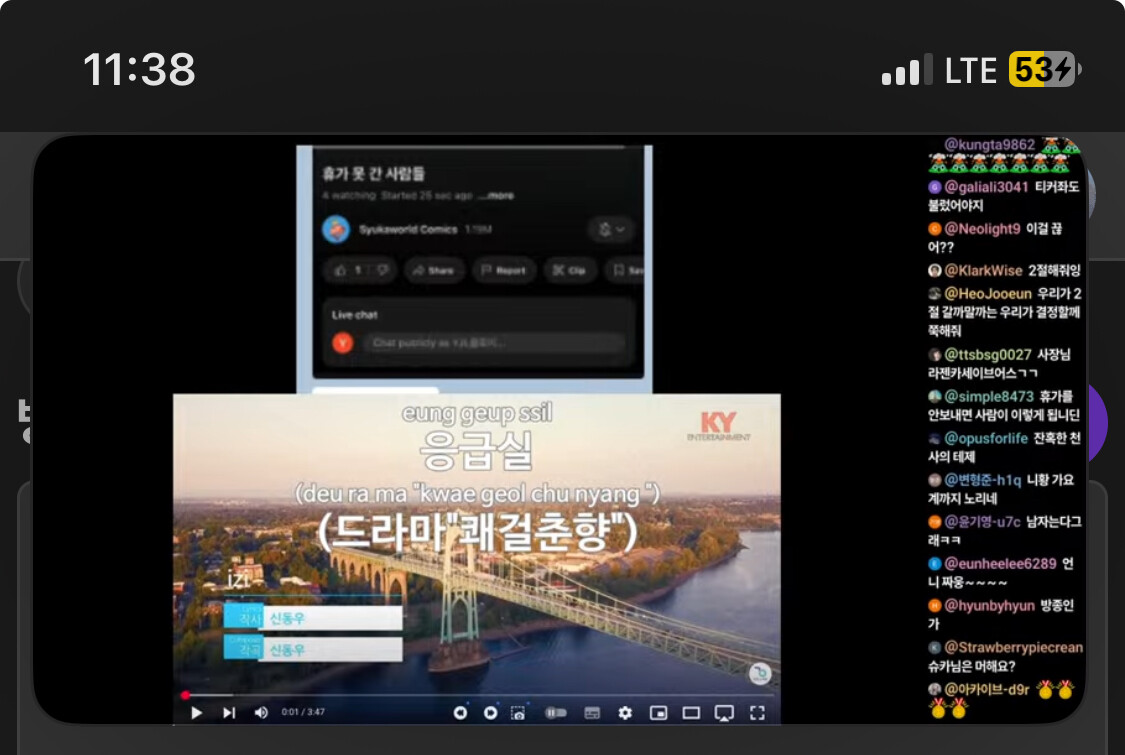The width and height of the screenshot is (1125, 755).
Task: Enter fullscreen mode in the player
Action: click(x=757, y=713)
